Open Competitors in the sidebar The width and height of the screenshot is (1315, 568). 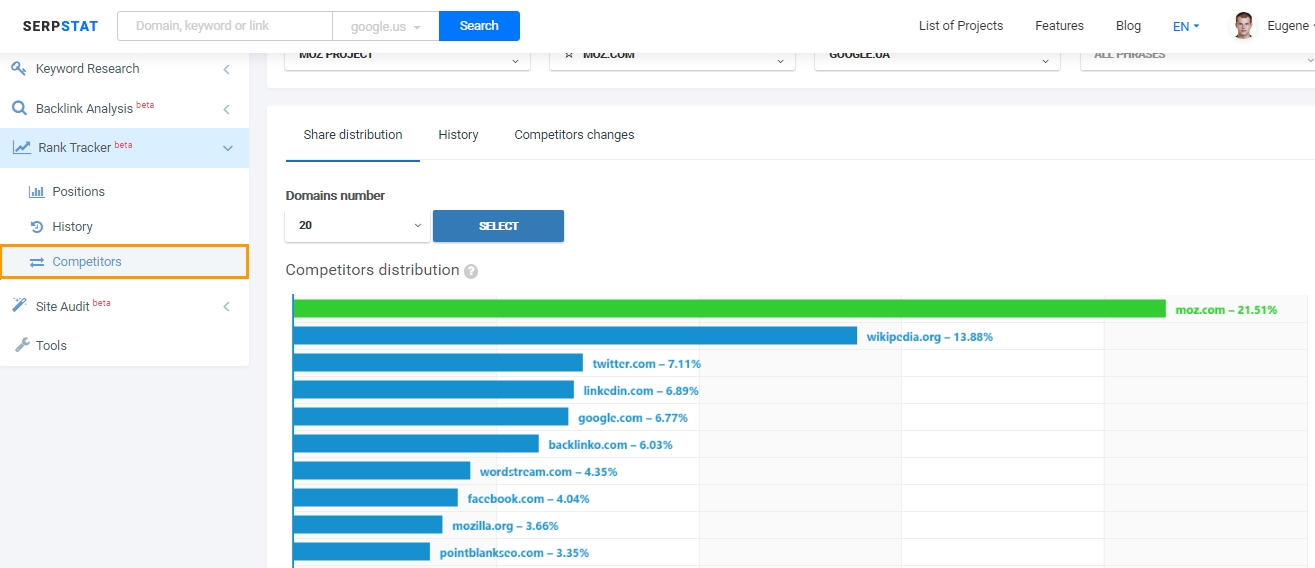[x=124, y=262]
